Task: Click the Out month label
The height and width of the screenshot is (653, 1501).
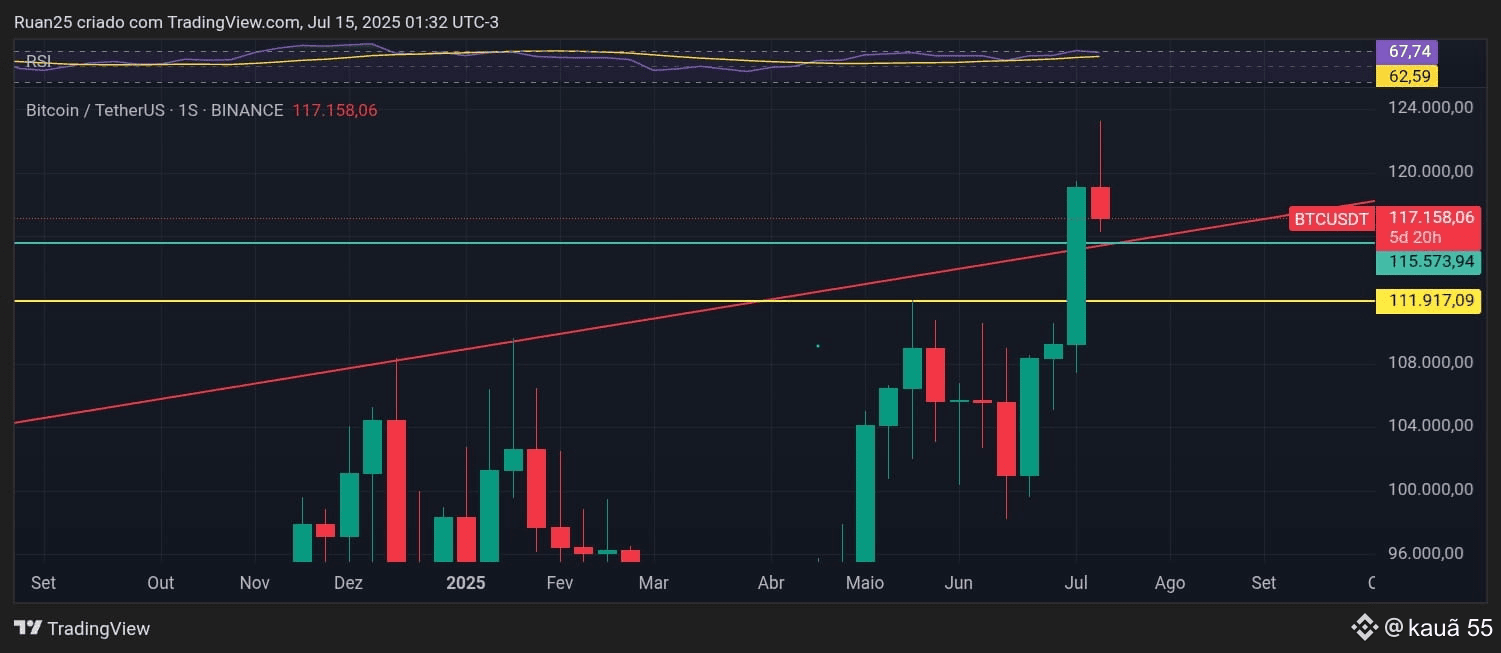Action: tap(160, 583)
